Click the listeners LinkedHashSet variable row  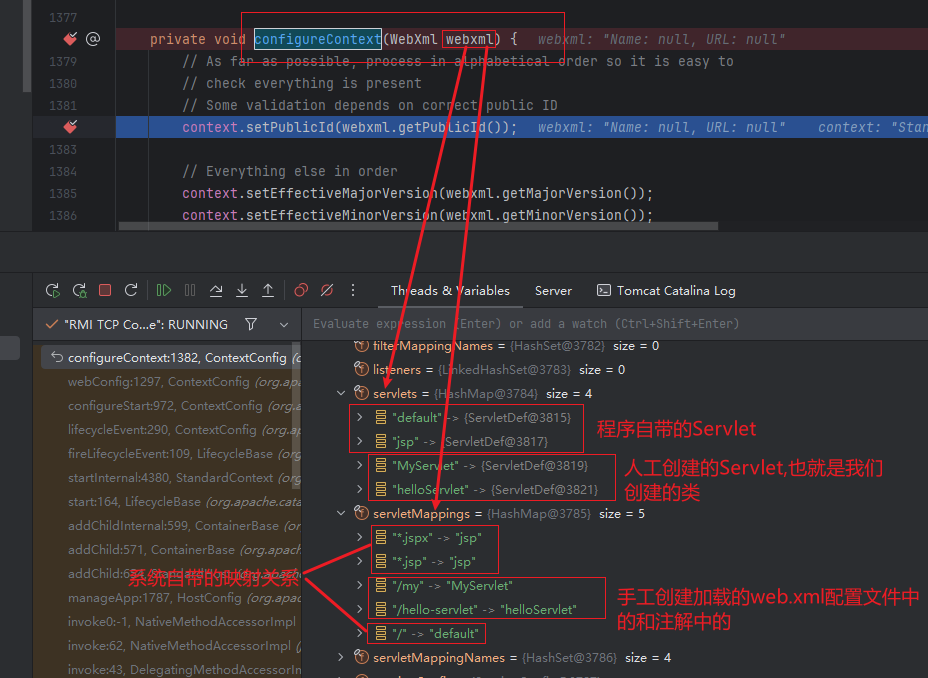click(x=616, y=369)
